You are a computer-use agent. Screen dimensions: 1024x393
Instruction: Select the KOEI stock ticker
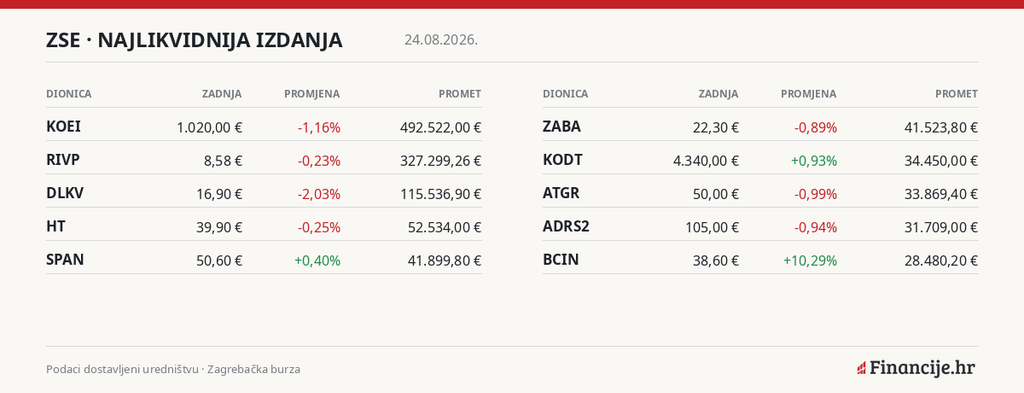[63, 127]
